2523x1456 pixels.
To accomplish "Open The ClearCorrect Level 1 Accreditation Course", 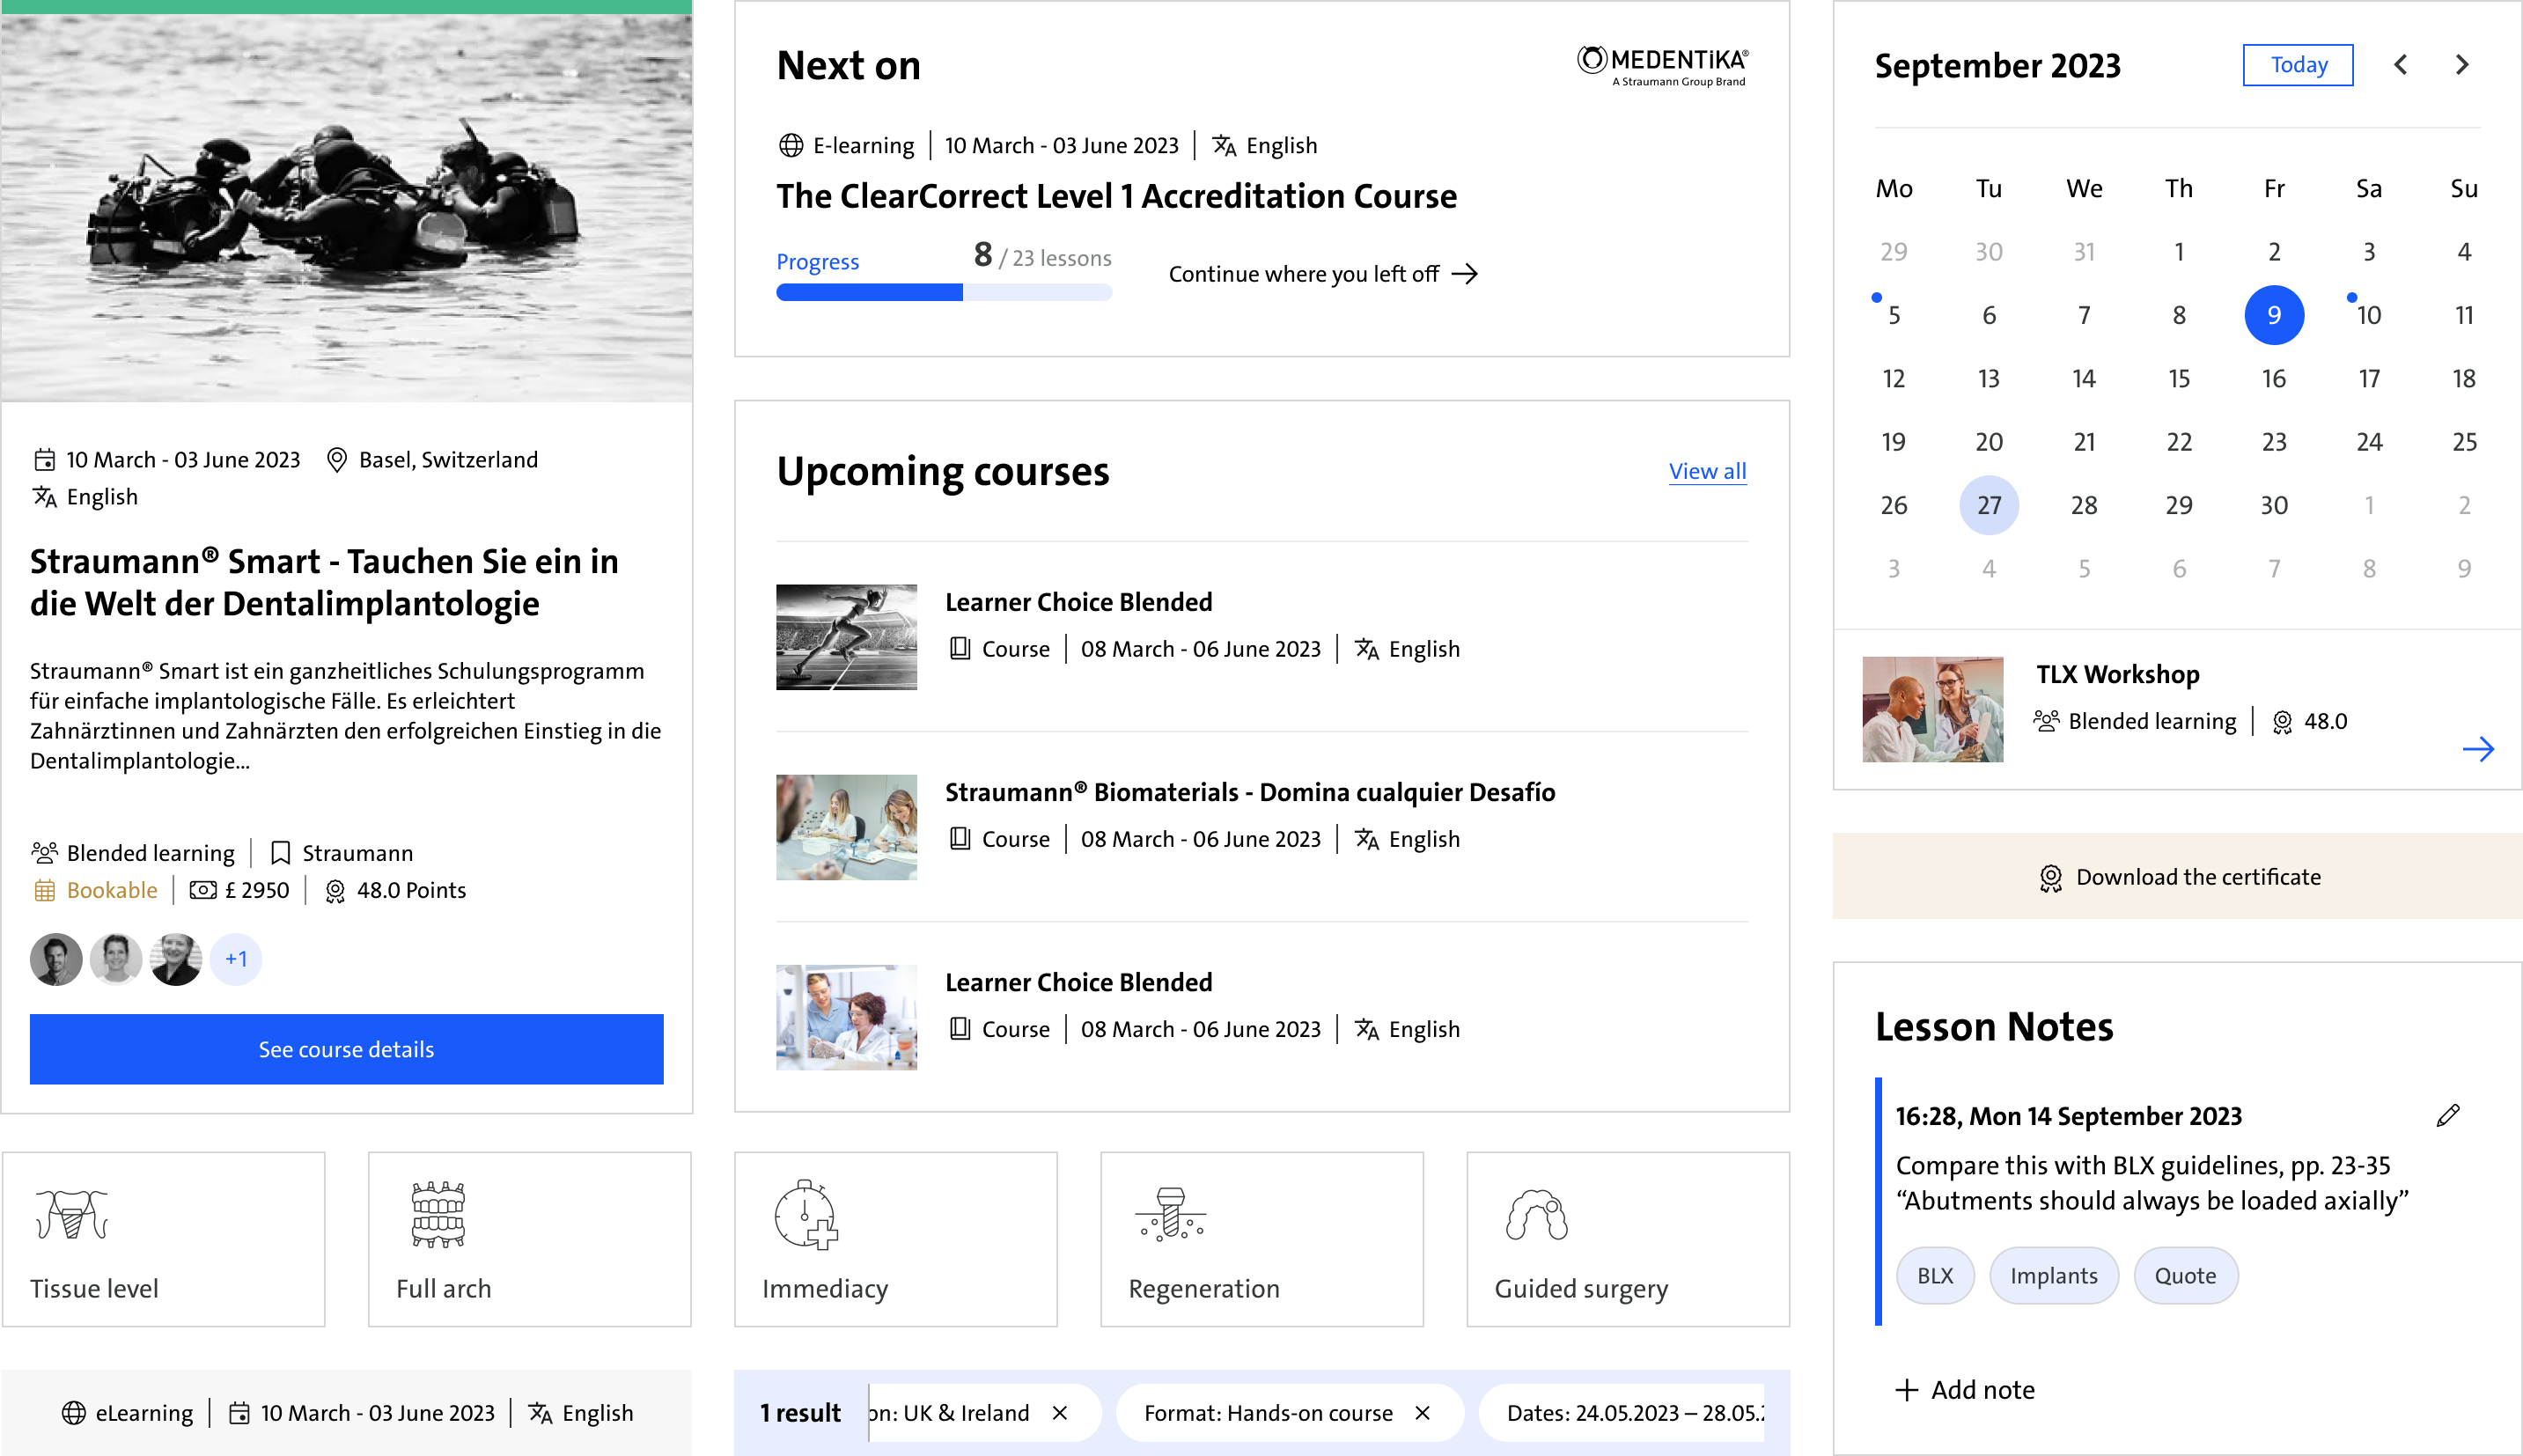I will coord(1116,196).
